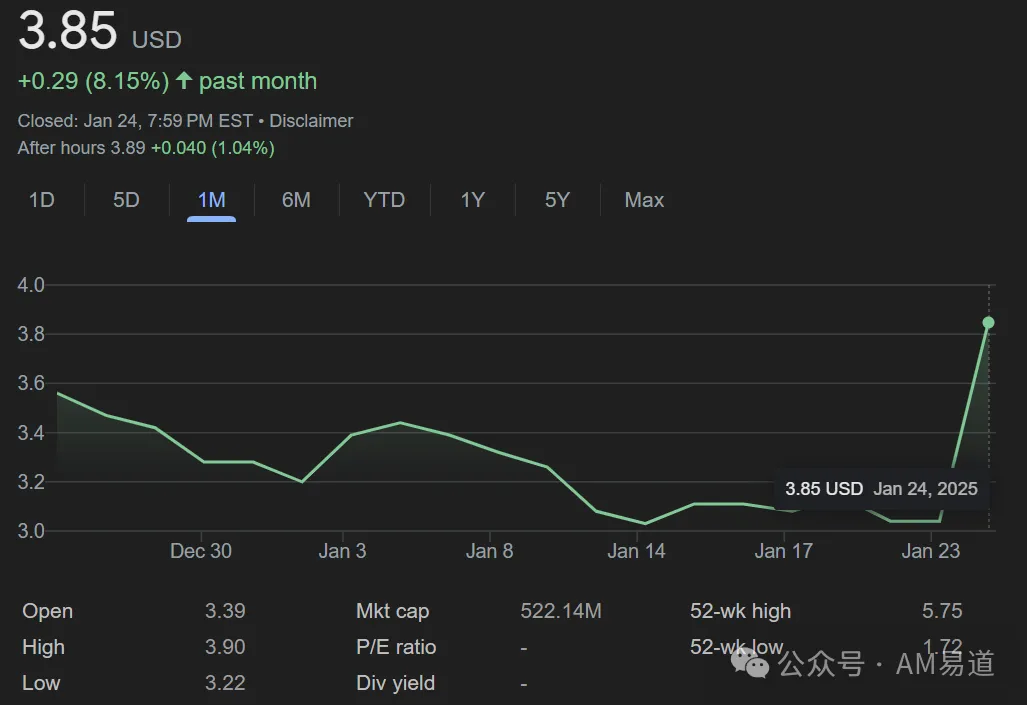The height and width of the screenshot is (705, 1027).
Task: Click the green up arrow icon
Action: pyautogui.click(x=184, y=81)
